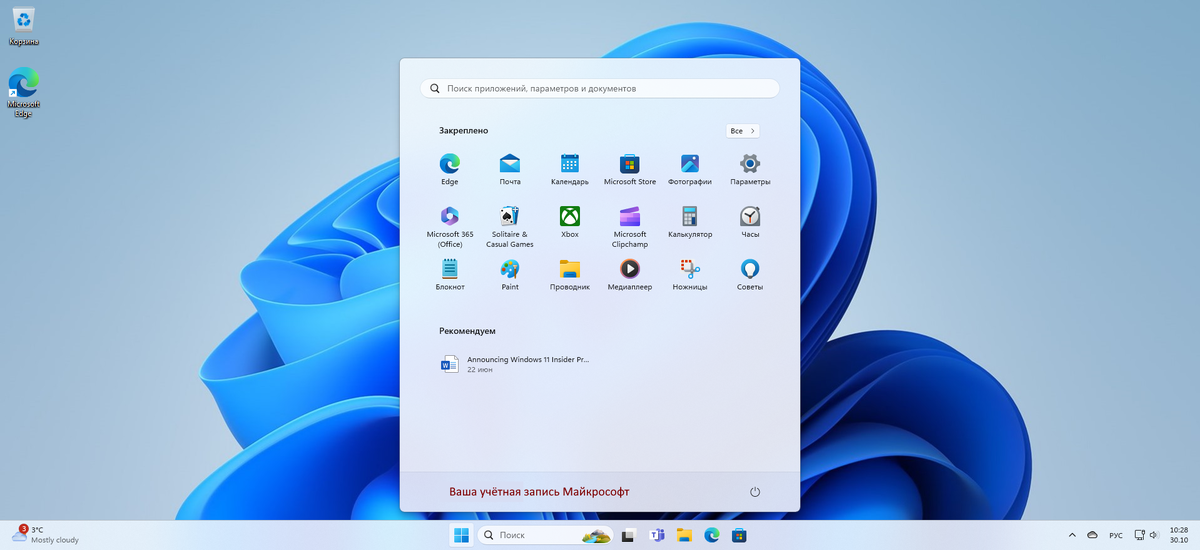
Task: Launch the Календарь app
Action: [x=570, y=169]
